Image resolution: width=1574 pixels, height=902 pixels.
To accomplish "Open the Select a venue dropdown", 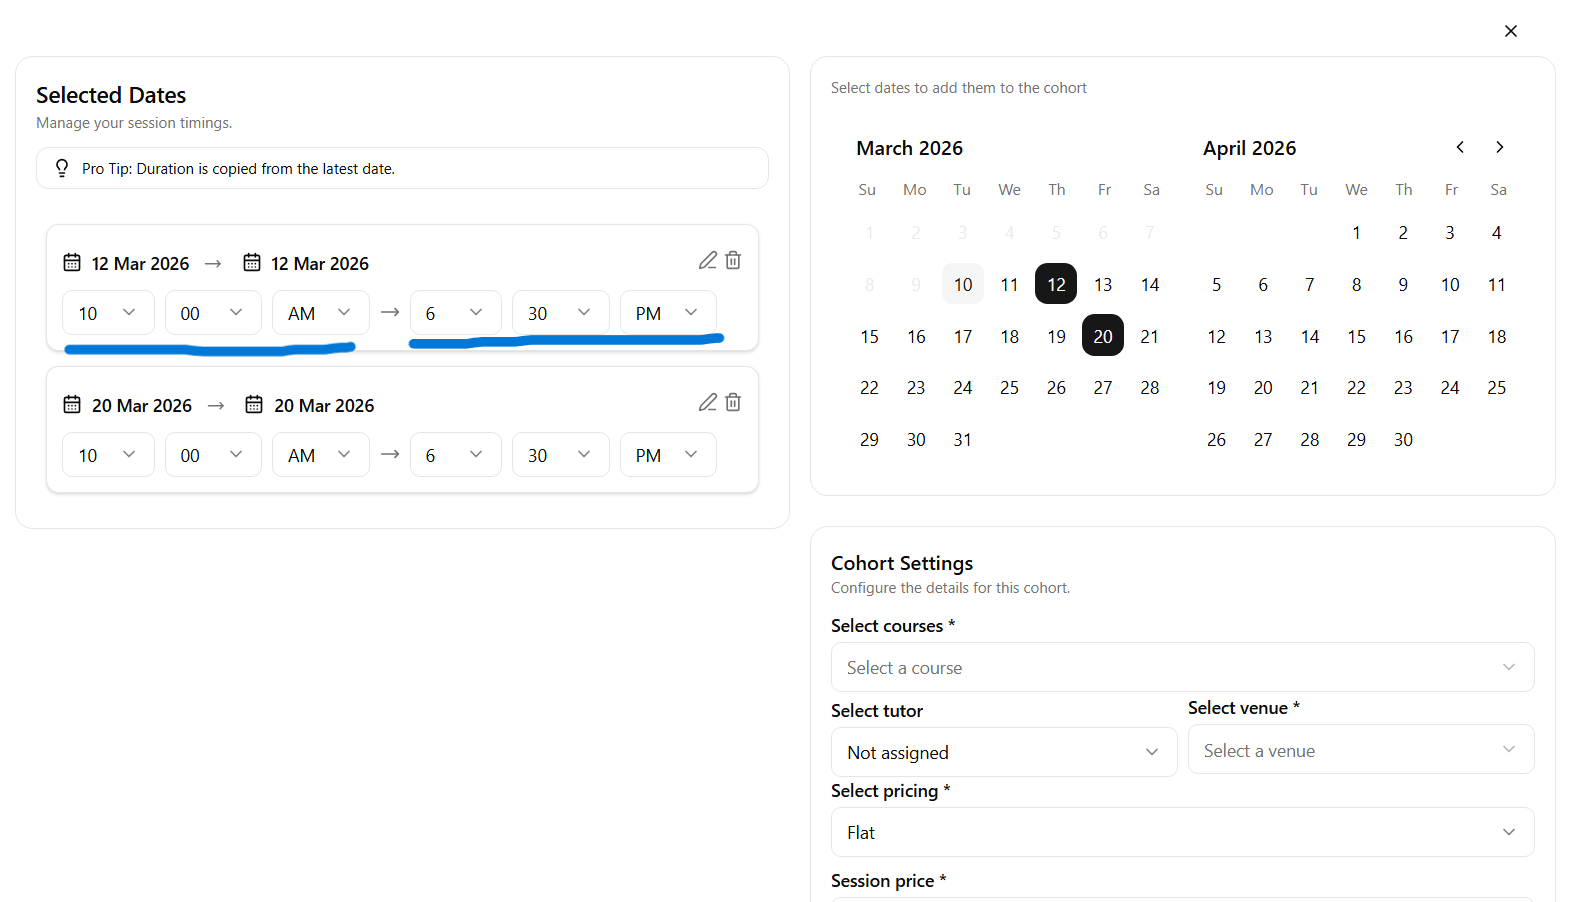I will click(1360, 750).
